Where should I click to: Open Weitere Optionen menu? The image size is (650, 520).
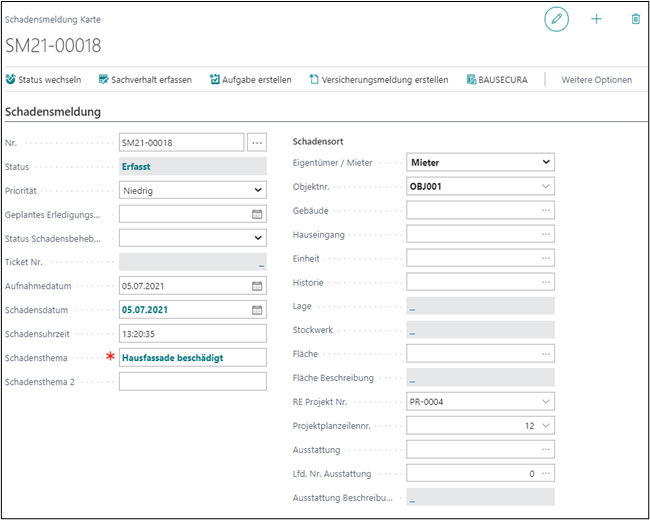pyautogui.click(x=596, y=80)
